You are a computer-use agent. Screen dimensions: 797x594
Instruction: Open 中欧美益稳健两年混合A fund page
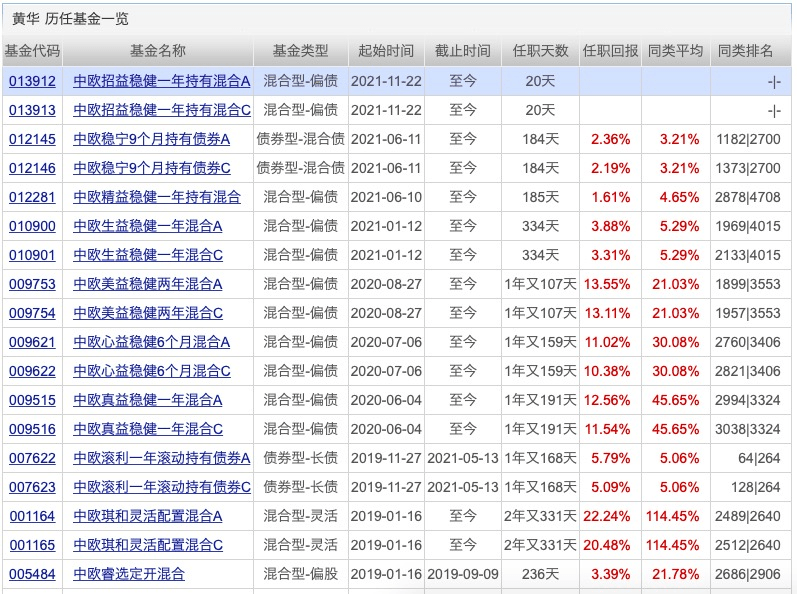(147, 284)
